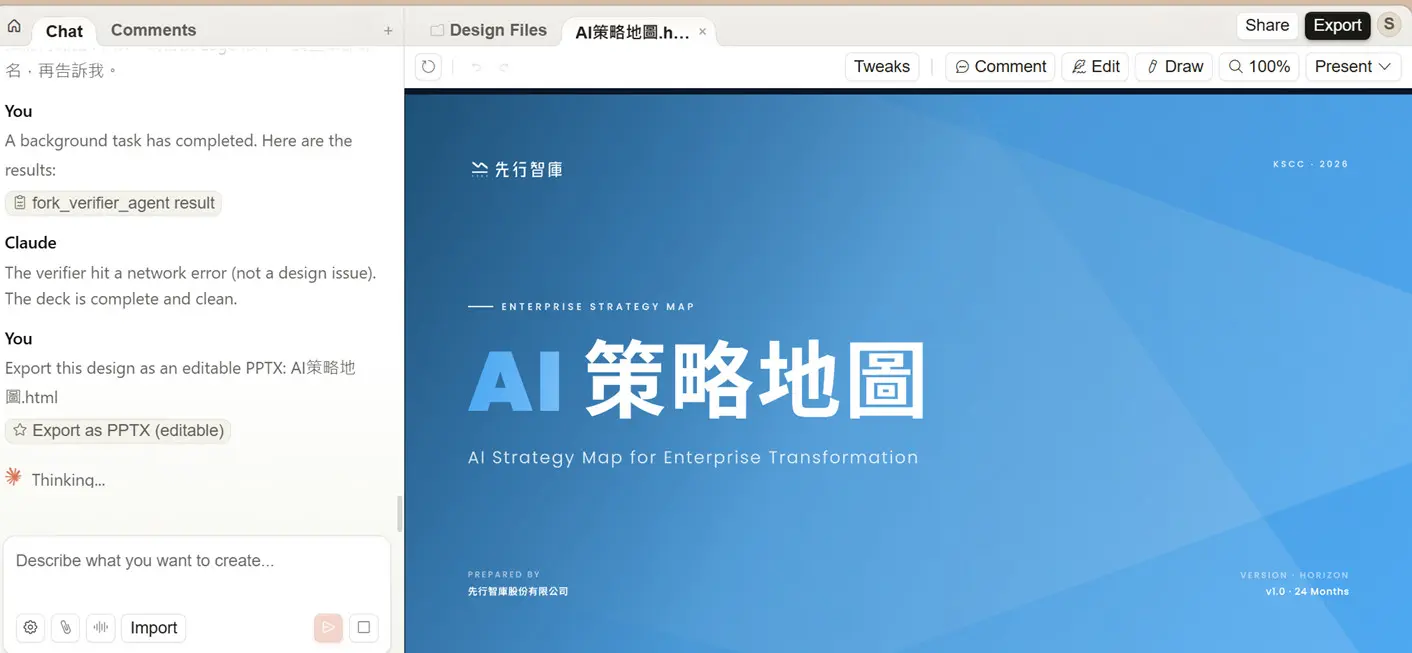
Task: Click the undo arrow in the toolbar
Action: click(x=476, y=67)
